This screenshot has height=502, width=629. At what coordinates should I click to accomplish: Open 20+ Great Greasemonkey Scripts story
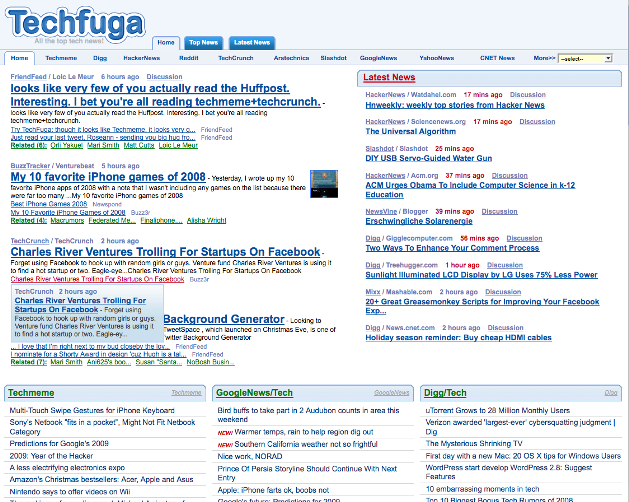tap(482, 306)
